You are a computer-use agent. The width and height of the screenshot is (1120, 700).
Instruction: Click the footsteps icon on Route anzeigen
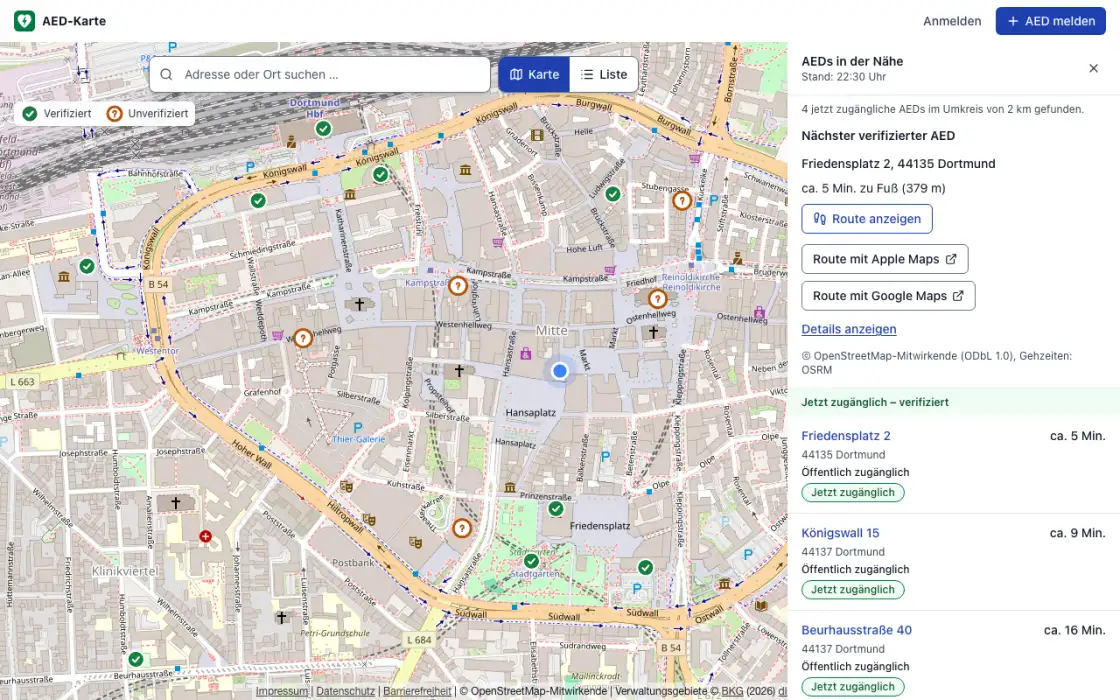tap(820, 219)
